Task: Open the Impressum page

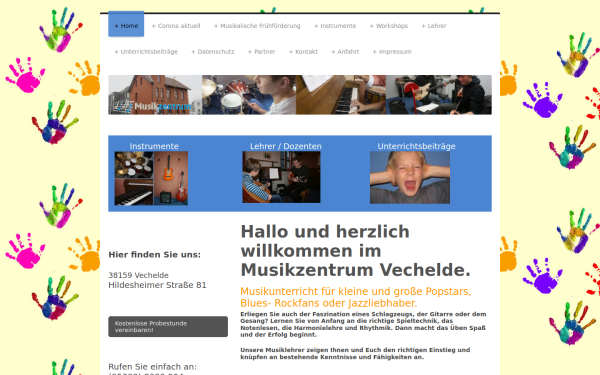Action: [x=392, y=52]
